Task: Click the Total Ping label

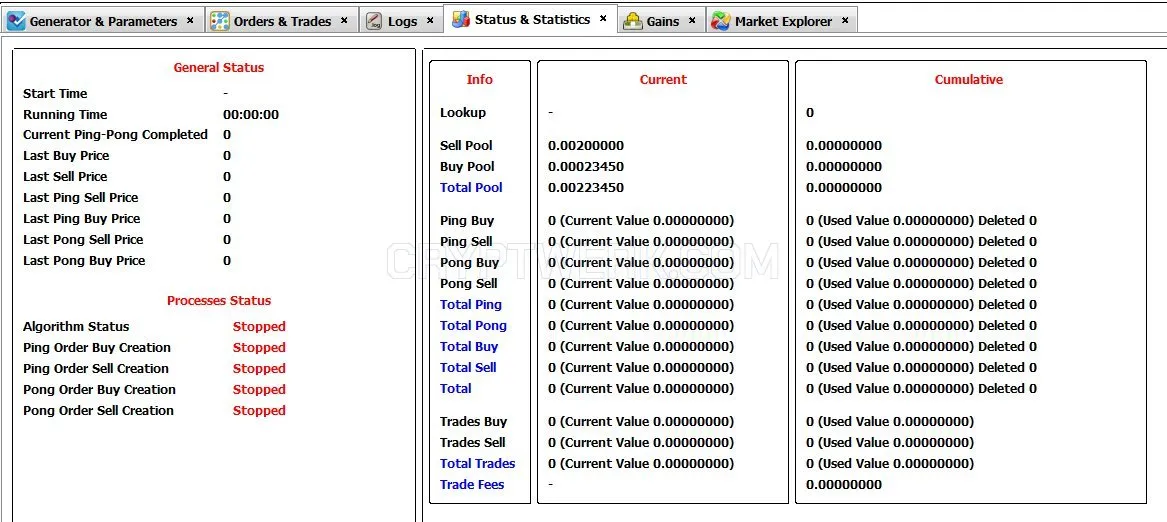Action: (x=471, y=305)
